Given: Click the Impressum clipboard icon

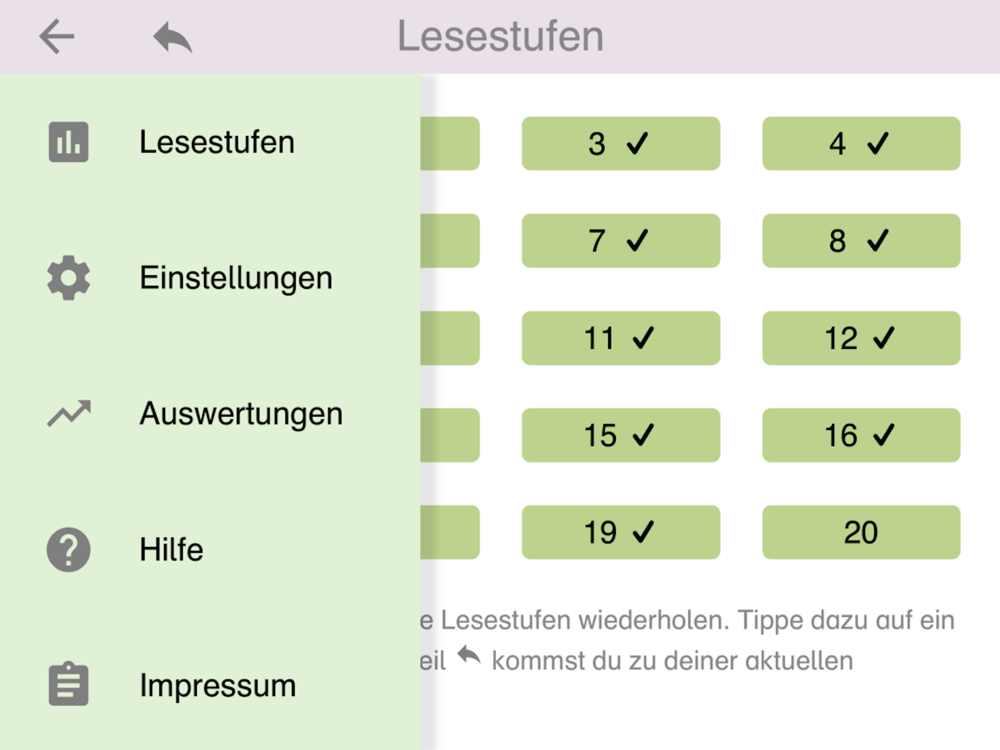Looking at the screenshot, I should (x=68, y=684).
